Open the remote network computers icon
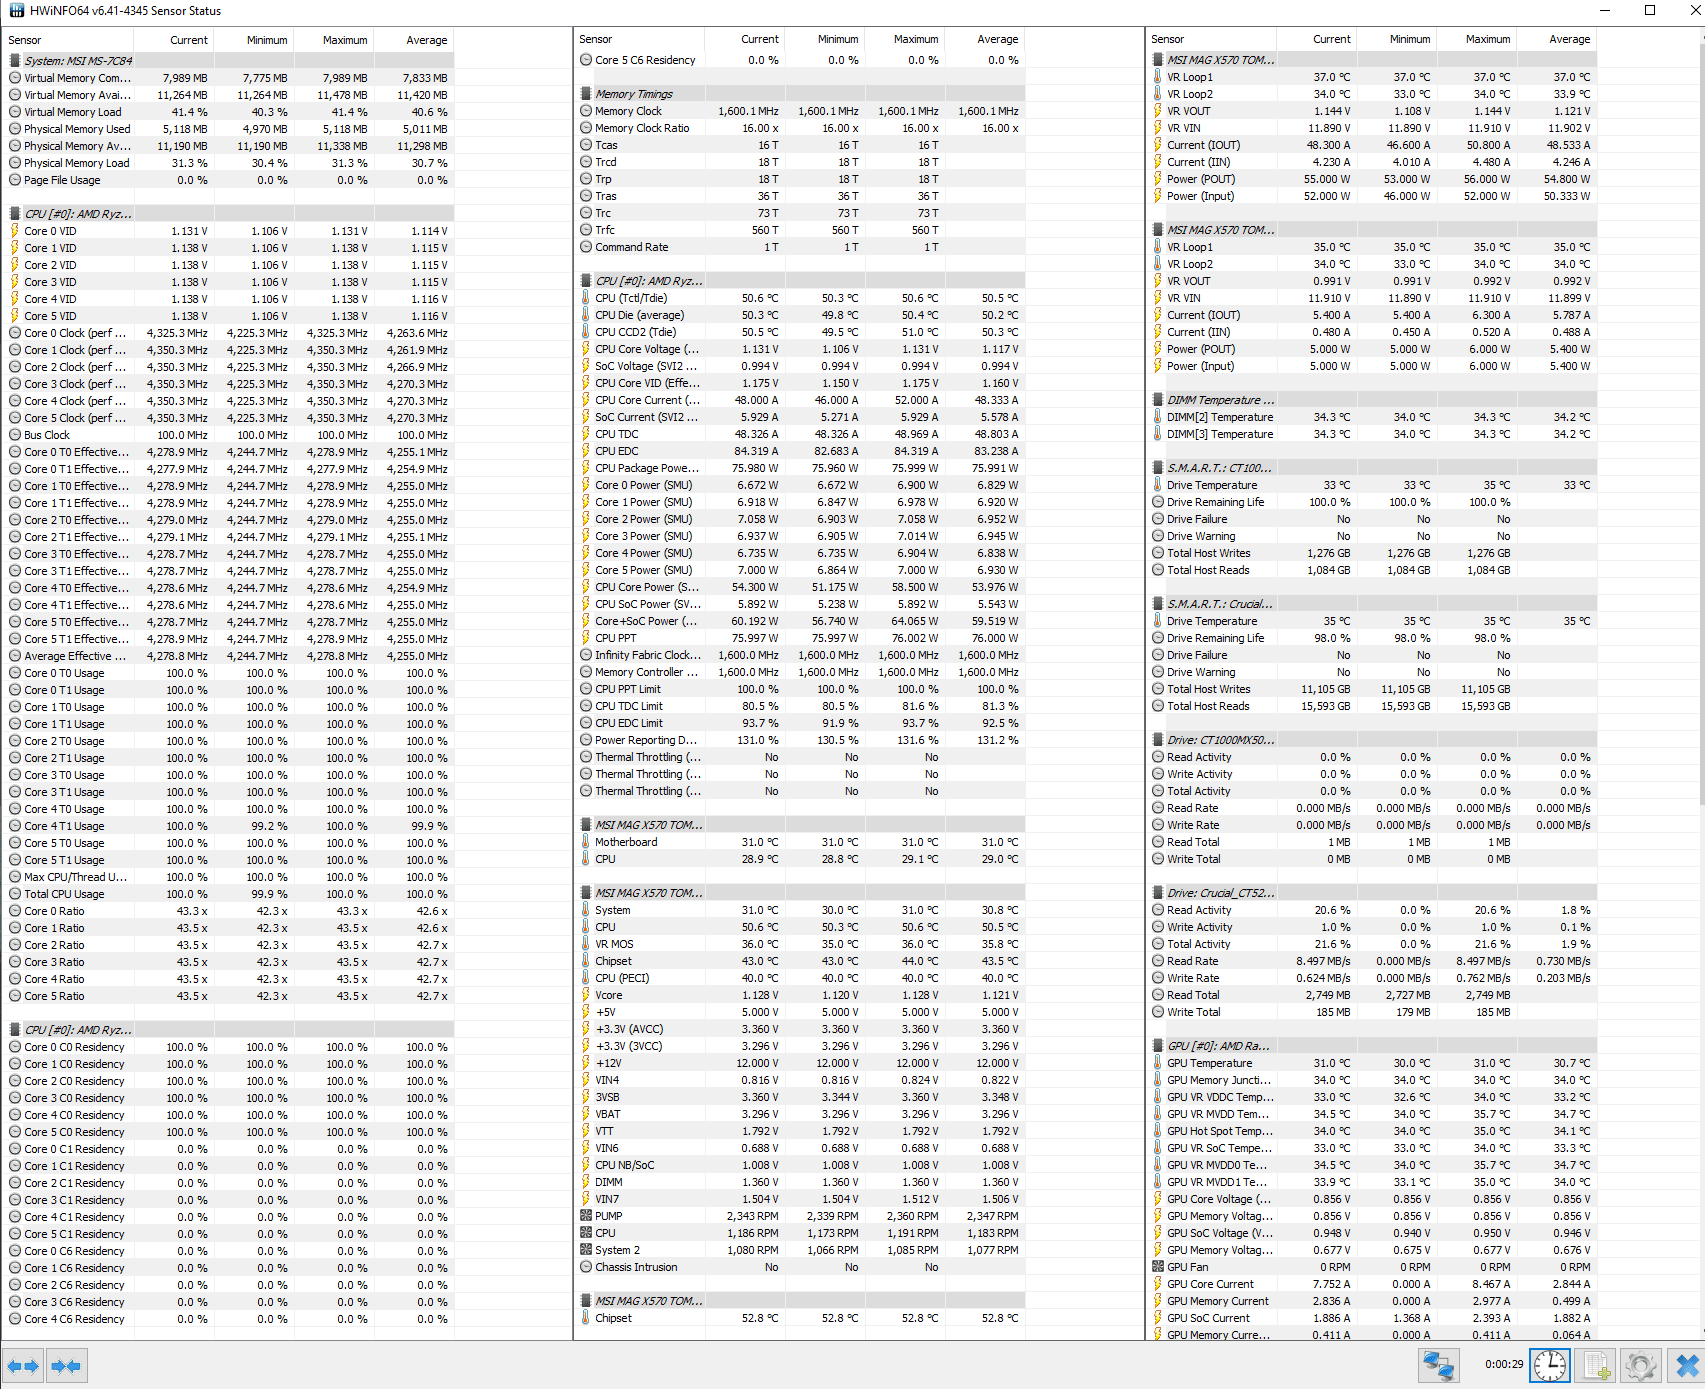The image size is (1705, 1389). pos(1439,1366)
